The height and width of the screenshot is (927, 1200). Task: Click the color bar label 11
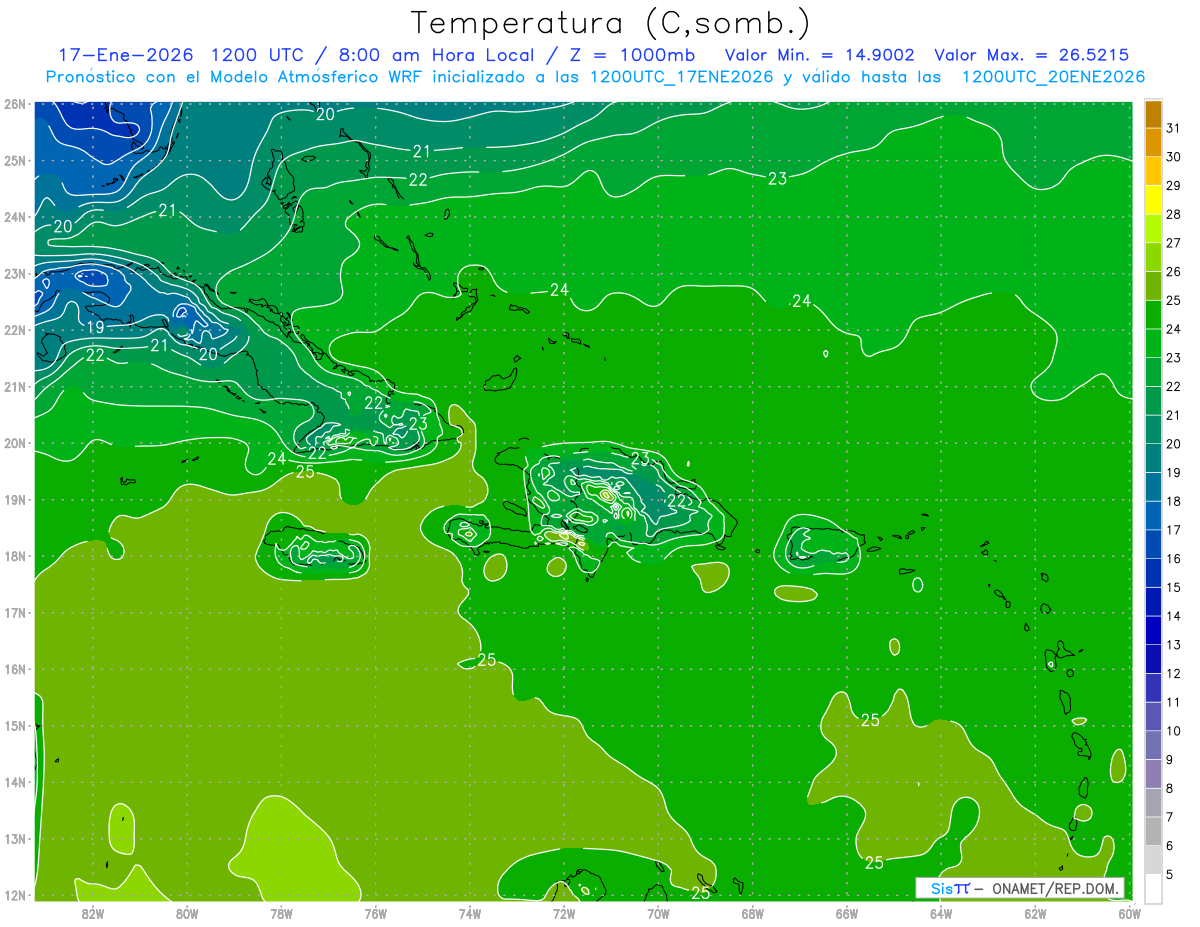click(x=1174, y=702)
